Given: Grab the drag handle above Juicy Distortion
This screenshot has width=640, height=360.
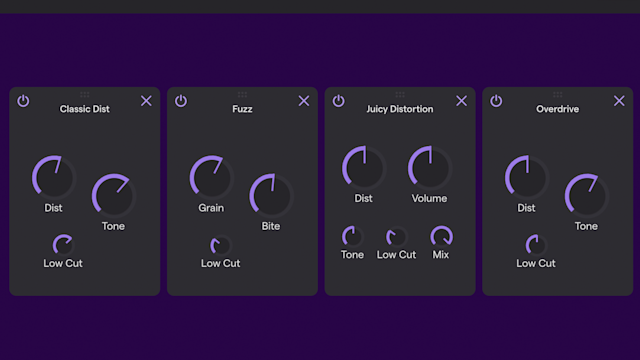Looking at the screenshot, I should 400,95.
